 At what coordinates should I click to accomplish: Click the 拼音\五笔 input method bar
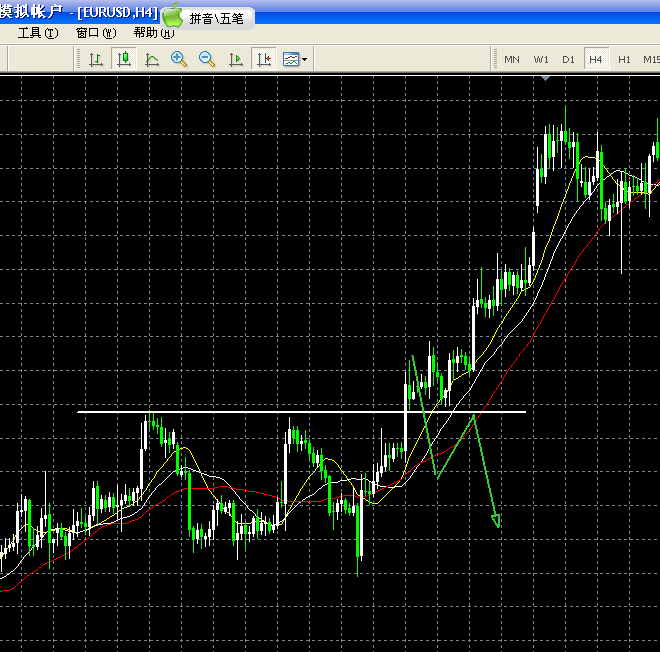point(217,19)
